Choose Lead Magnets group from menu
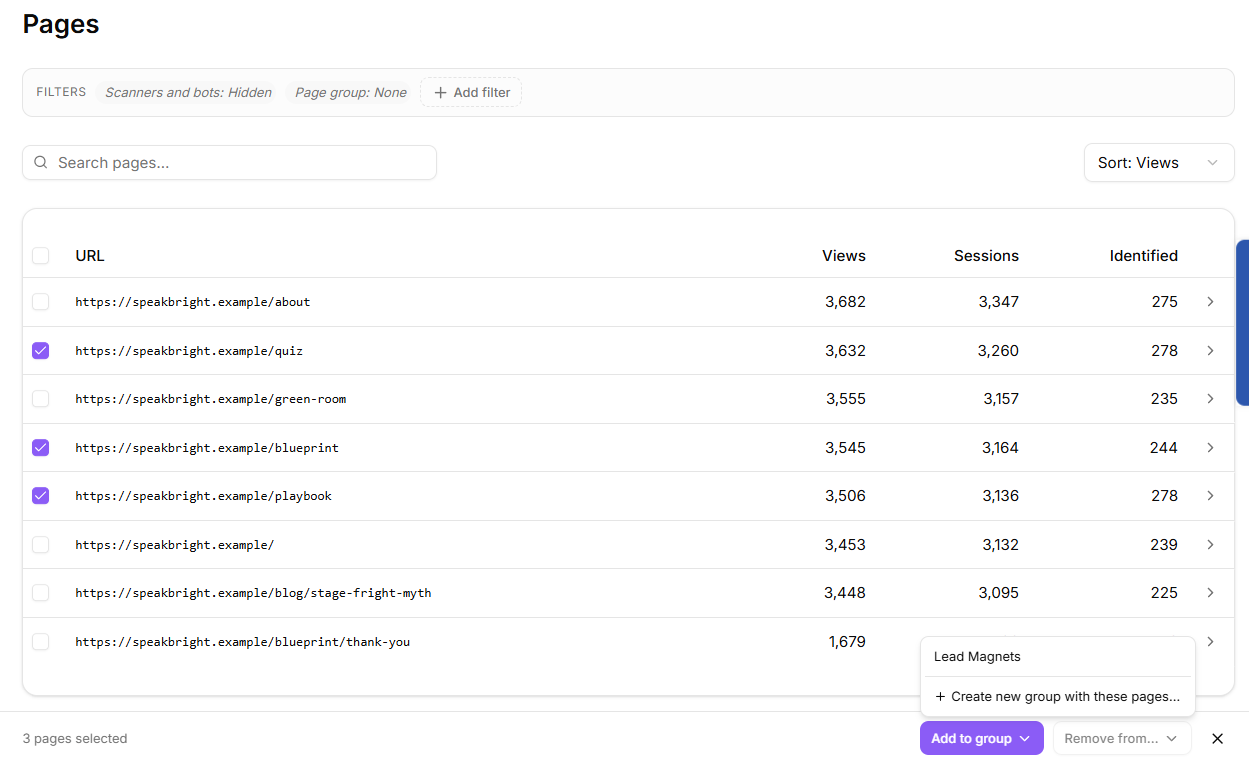The width and height of the screenshot is (1249, 772). (x=1058, y=657)
